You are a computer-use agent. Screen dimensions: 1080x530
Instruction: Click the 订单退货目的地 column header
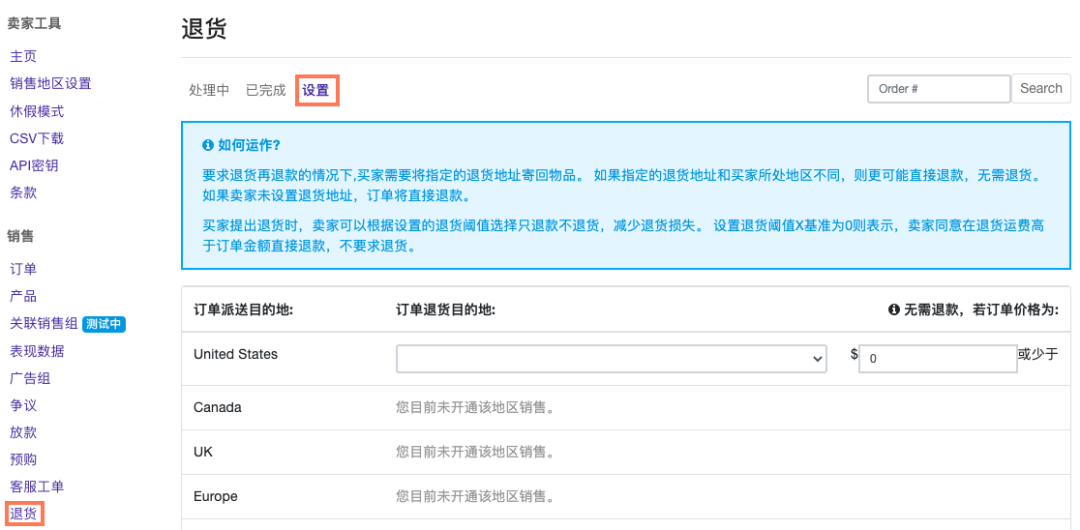click(x=446, y=310)
